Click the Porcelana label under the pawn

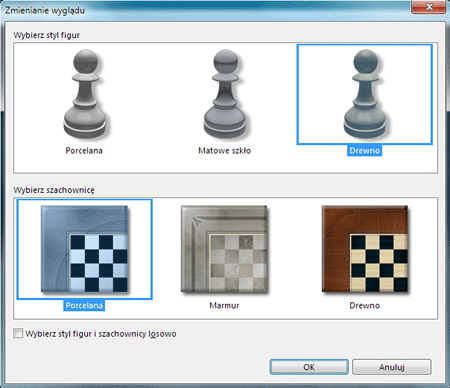click(x=84, y=151)
